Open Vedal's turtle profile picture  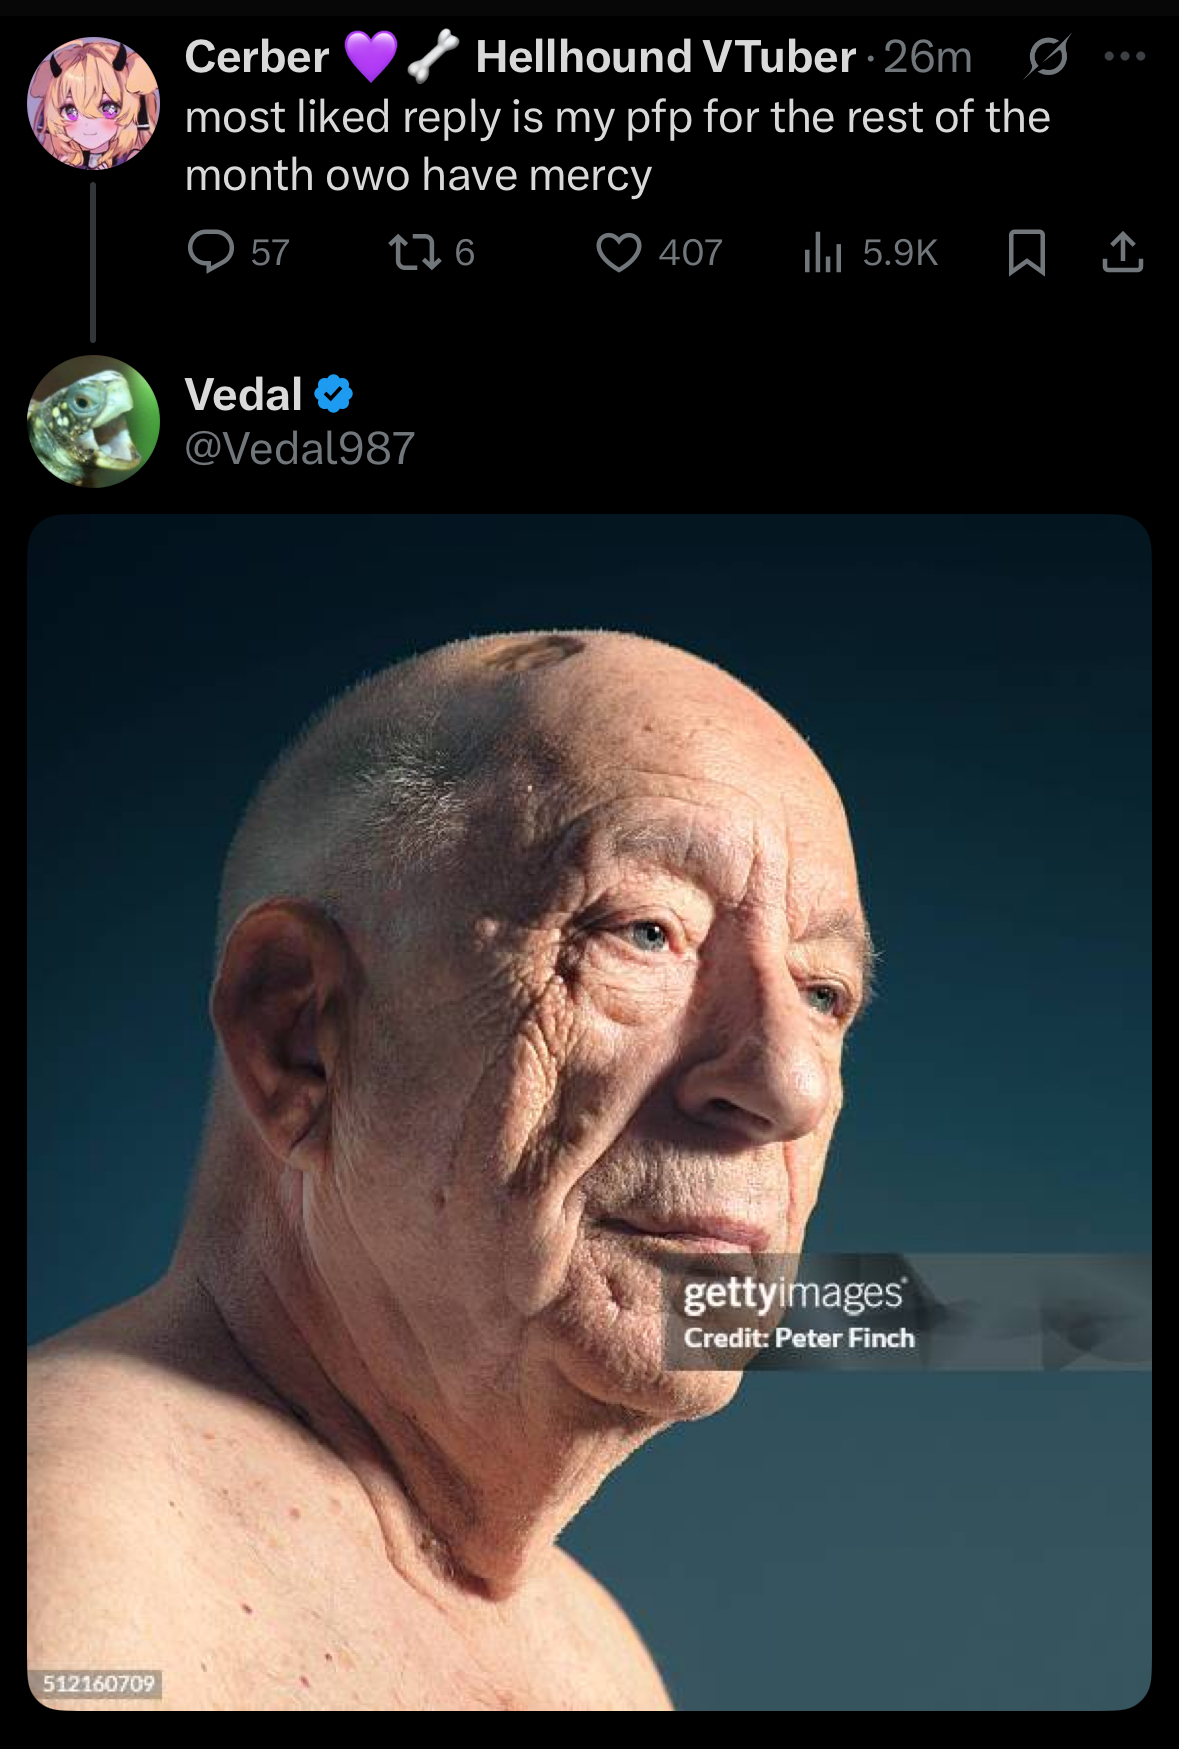point(93,421)
